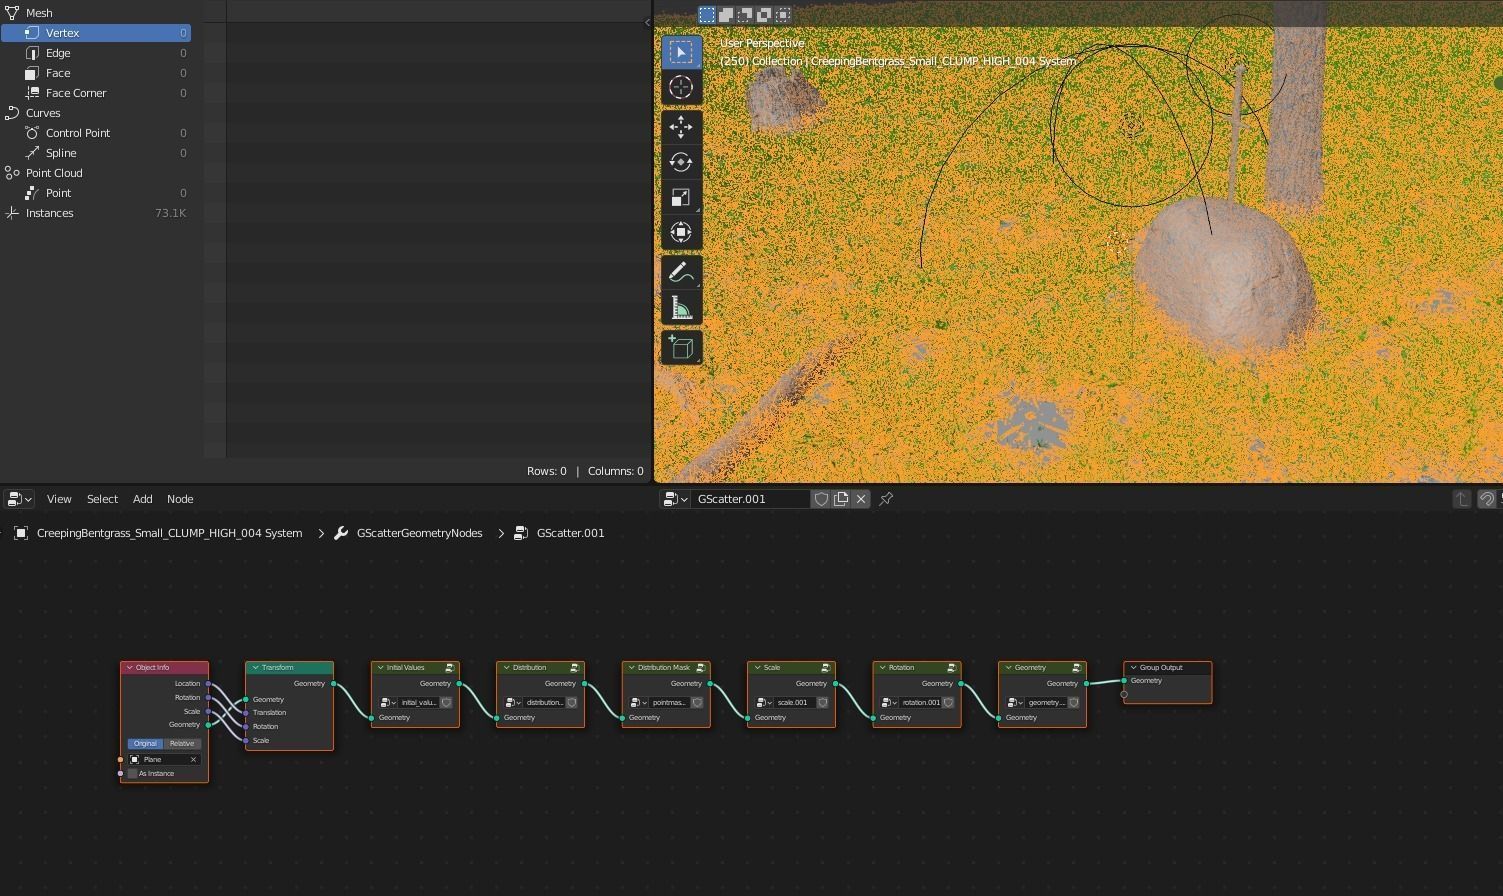1503x896 pixels.
Task: Set selection mode to intersect selection
Action: coord(783,14)
